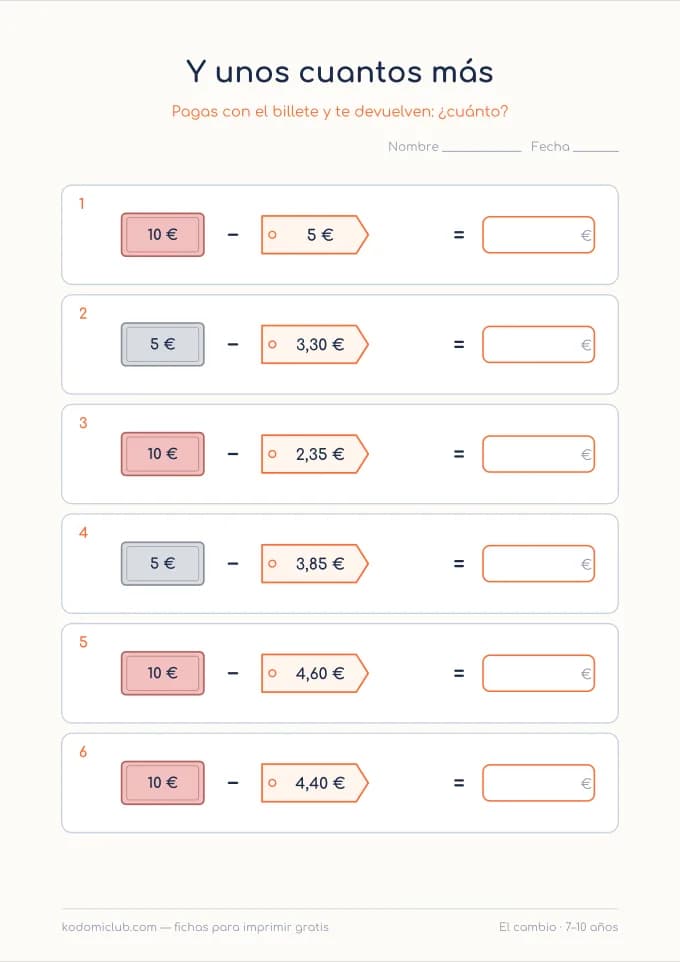680x962 pixels.
Task: Click the answer box for 5 € minus 3,30 €
Action: click(x=538, y=344)
